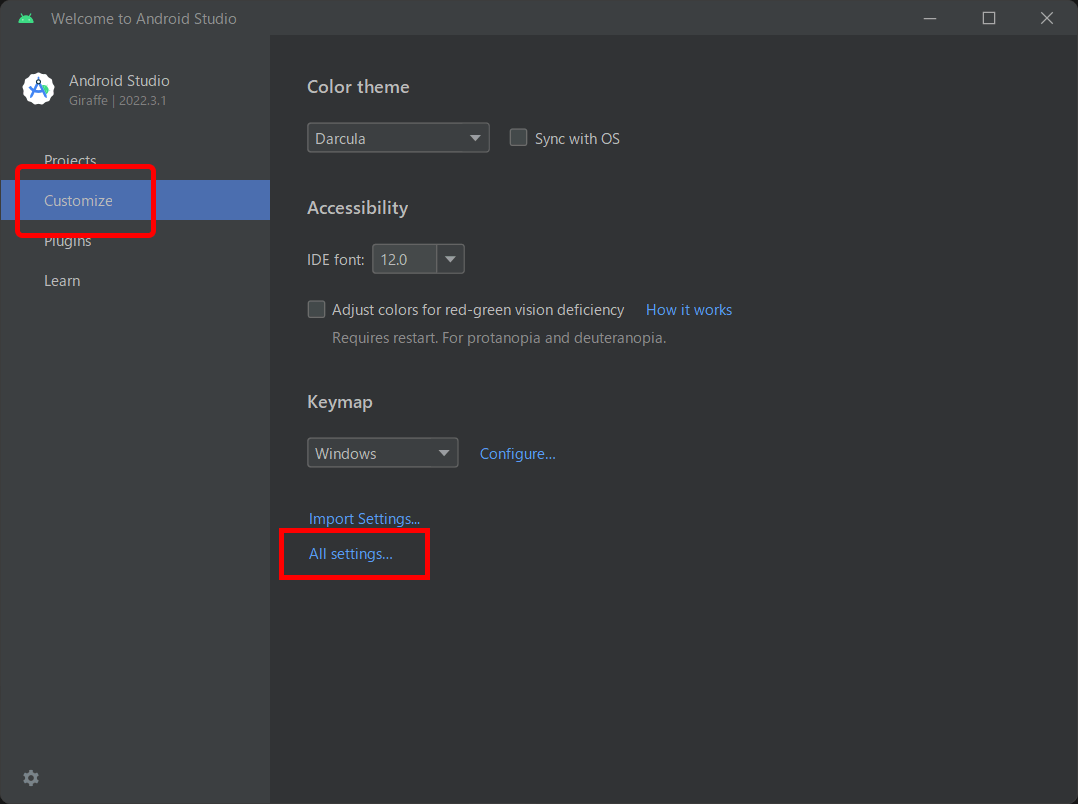Click the Android icon in the title bar
Viewport: 1078px width, 804px height.
coord(26,19)
